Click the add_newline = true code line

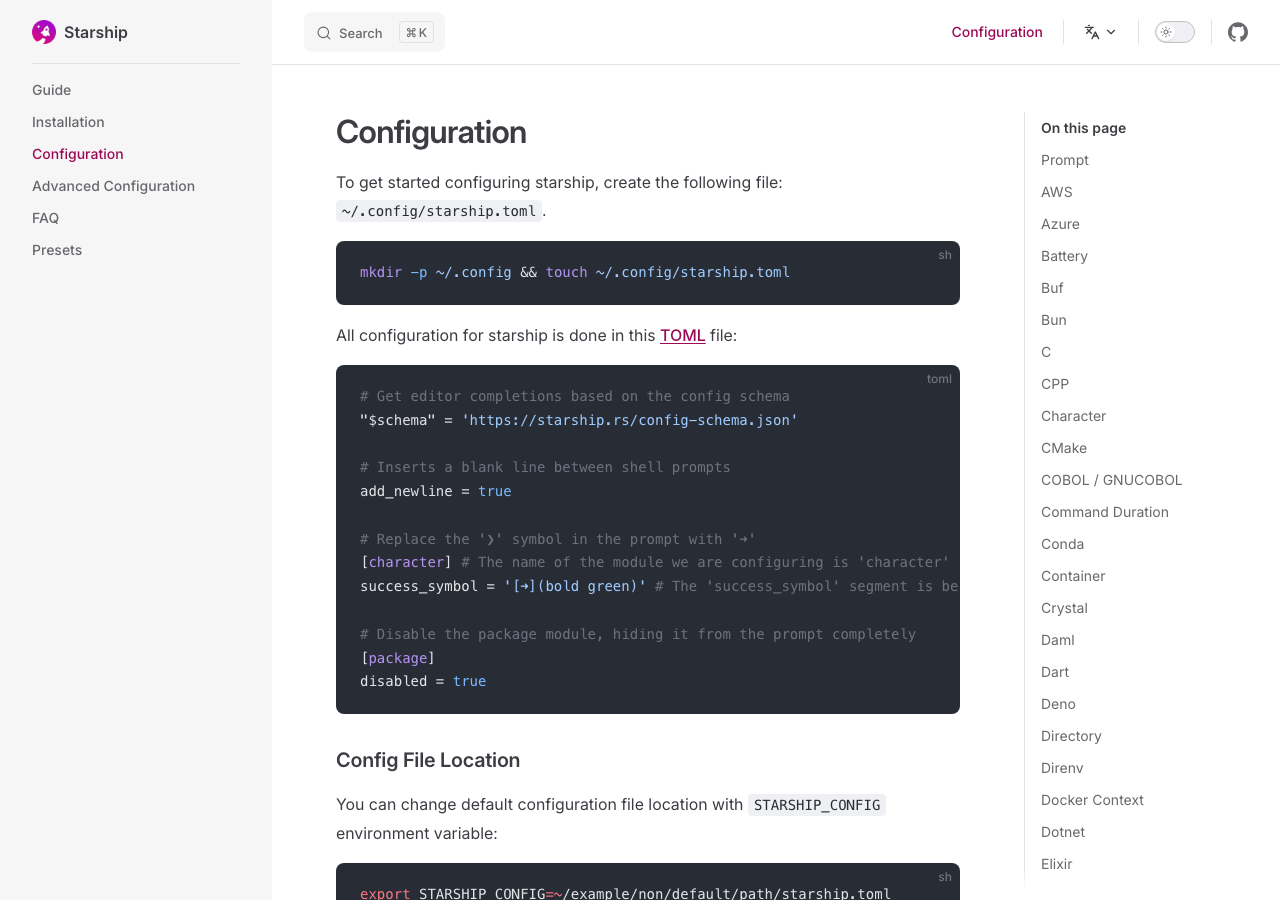pos(436,491)
